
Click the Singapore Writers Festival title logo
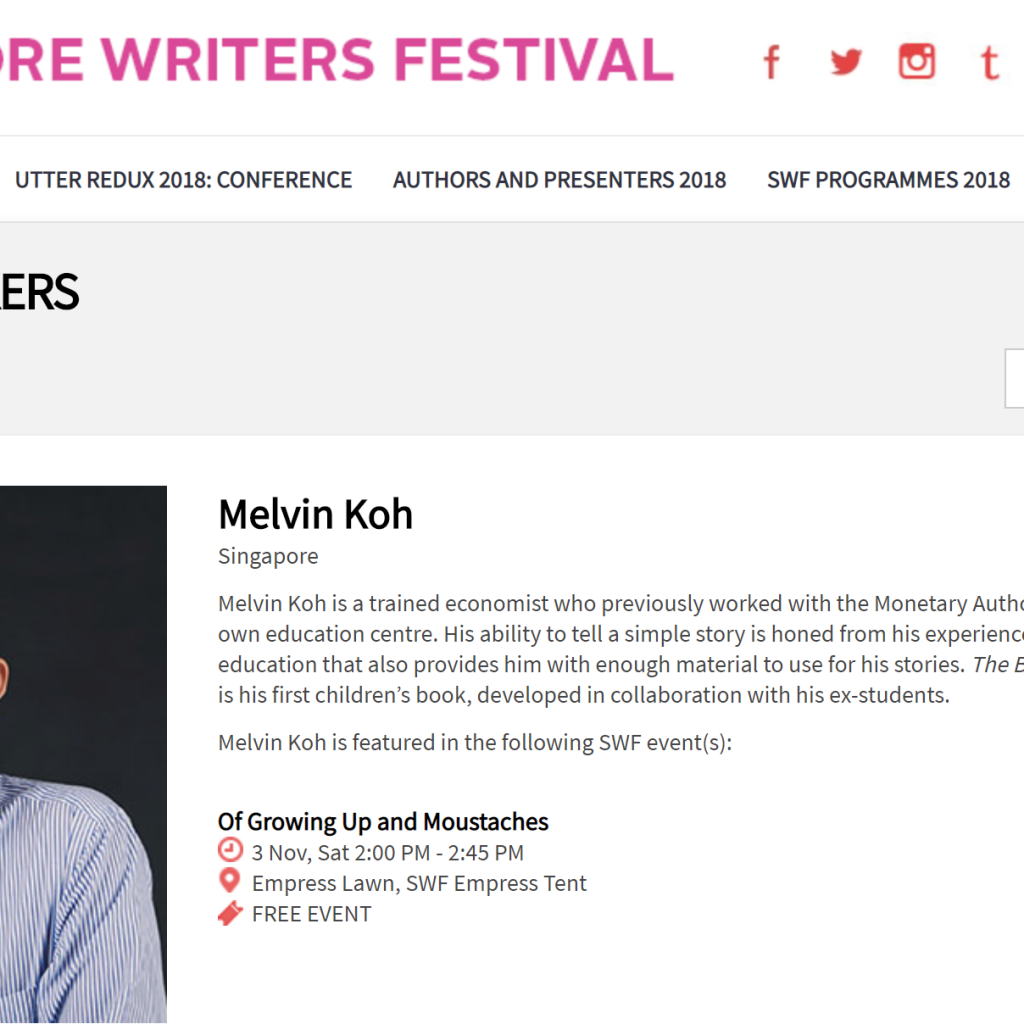pos(336,59)
